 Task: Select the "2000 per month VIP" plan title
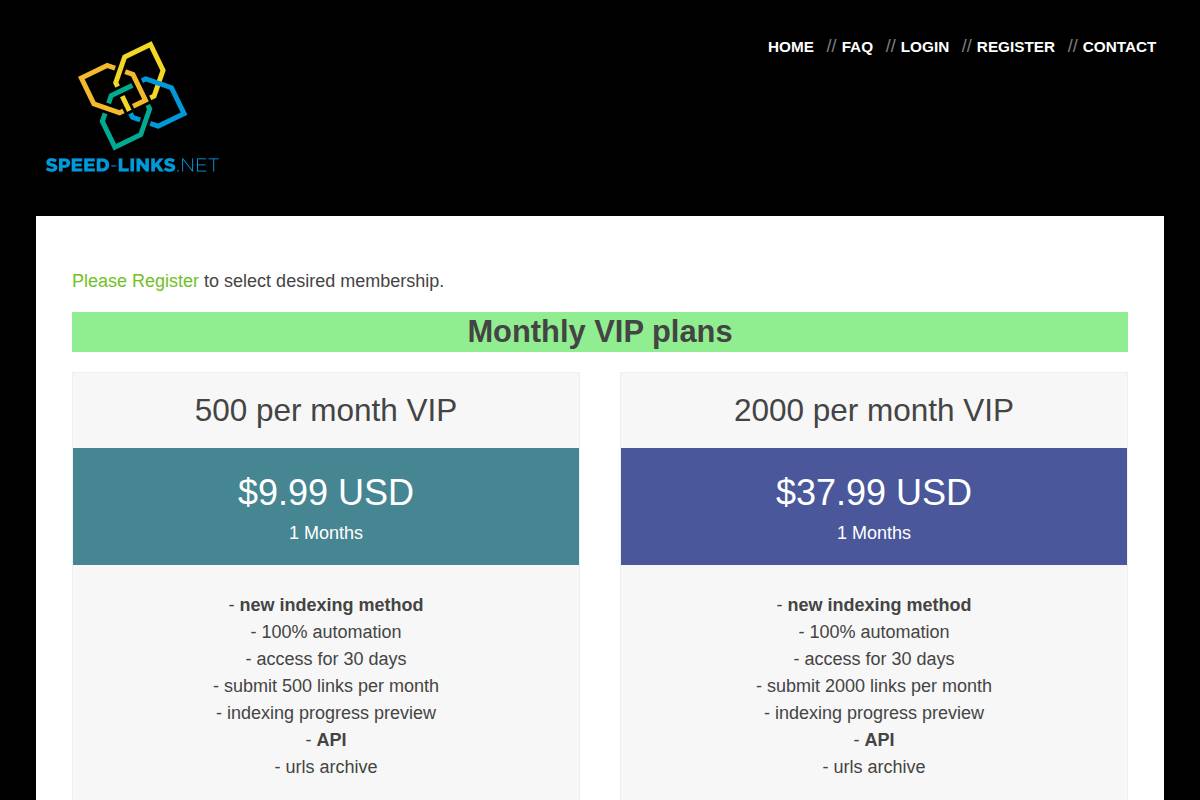(x=874, y=410)
